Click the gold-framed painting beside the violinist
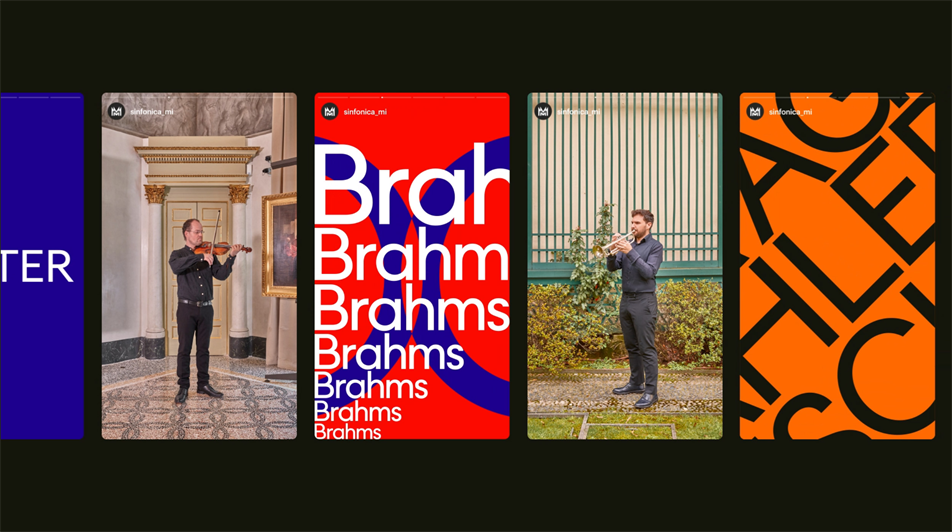Screen dimensions: 952x532 point(280,245)
